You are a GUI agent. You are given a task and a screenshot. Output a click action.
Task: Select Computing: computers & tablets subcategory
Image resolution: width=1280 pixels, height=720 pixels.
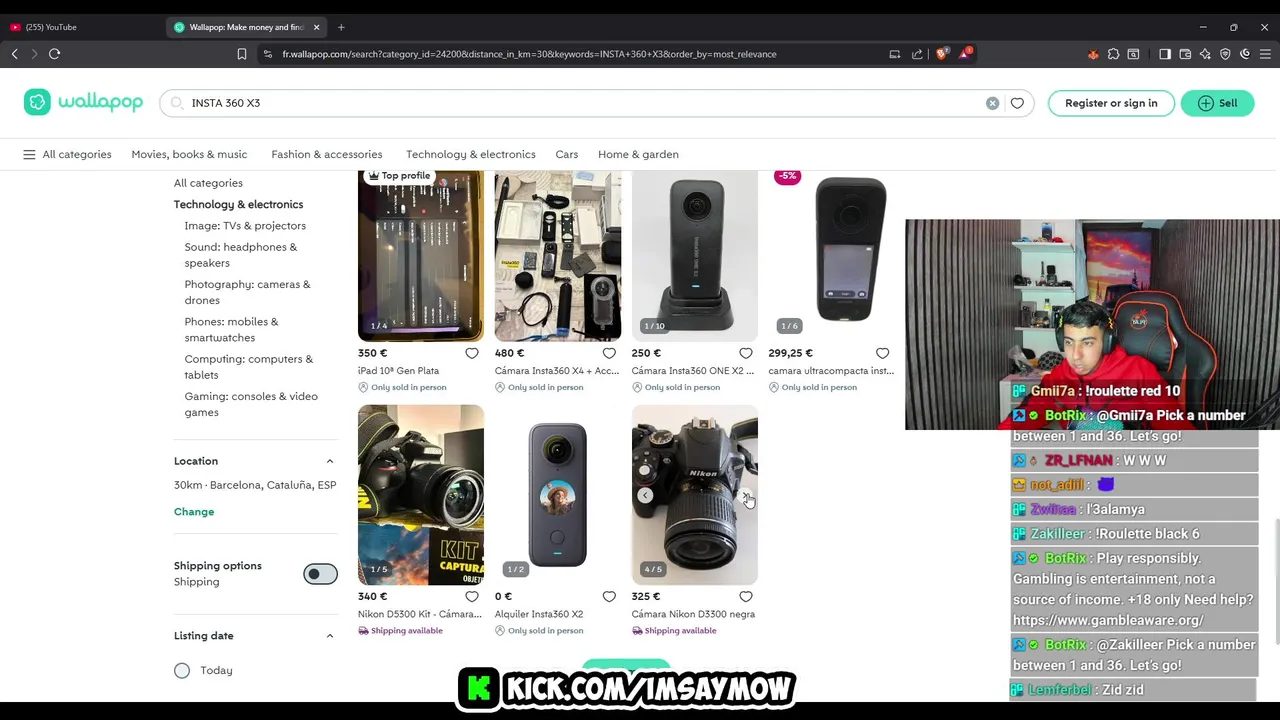[248, 367]
